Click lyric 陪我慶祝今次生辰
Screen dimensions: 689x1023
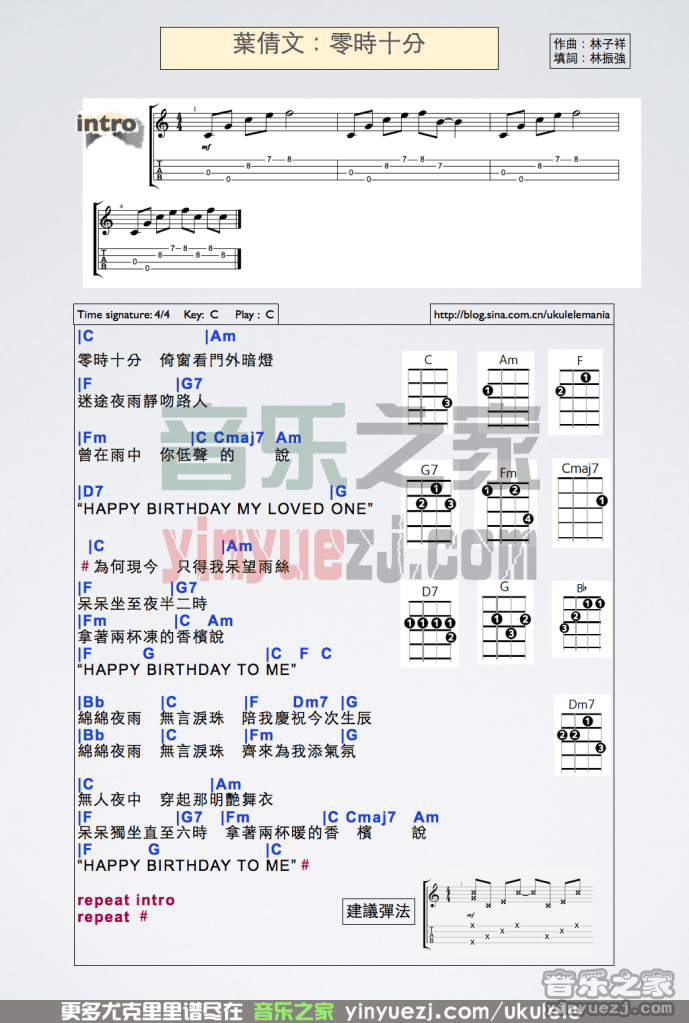[307, 718]
